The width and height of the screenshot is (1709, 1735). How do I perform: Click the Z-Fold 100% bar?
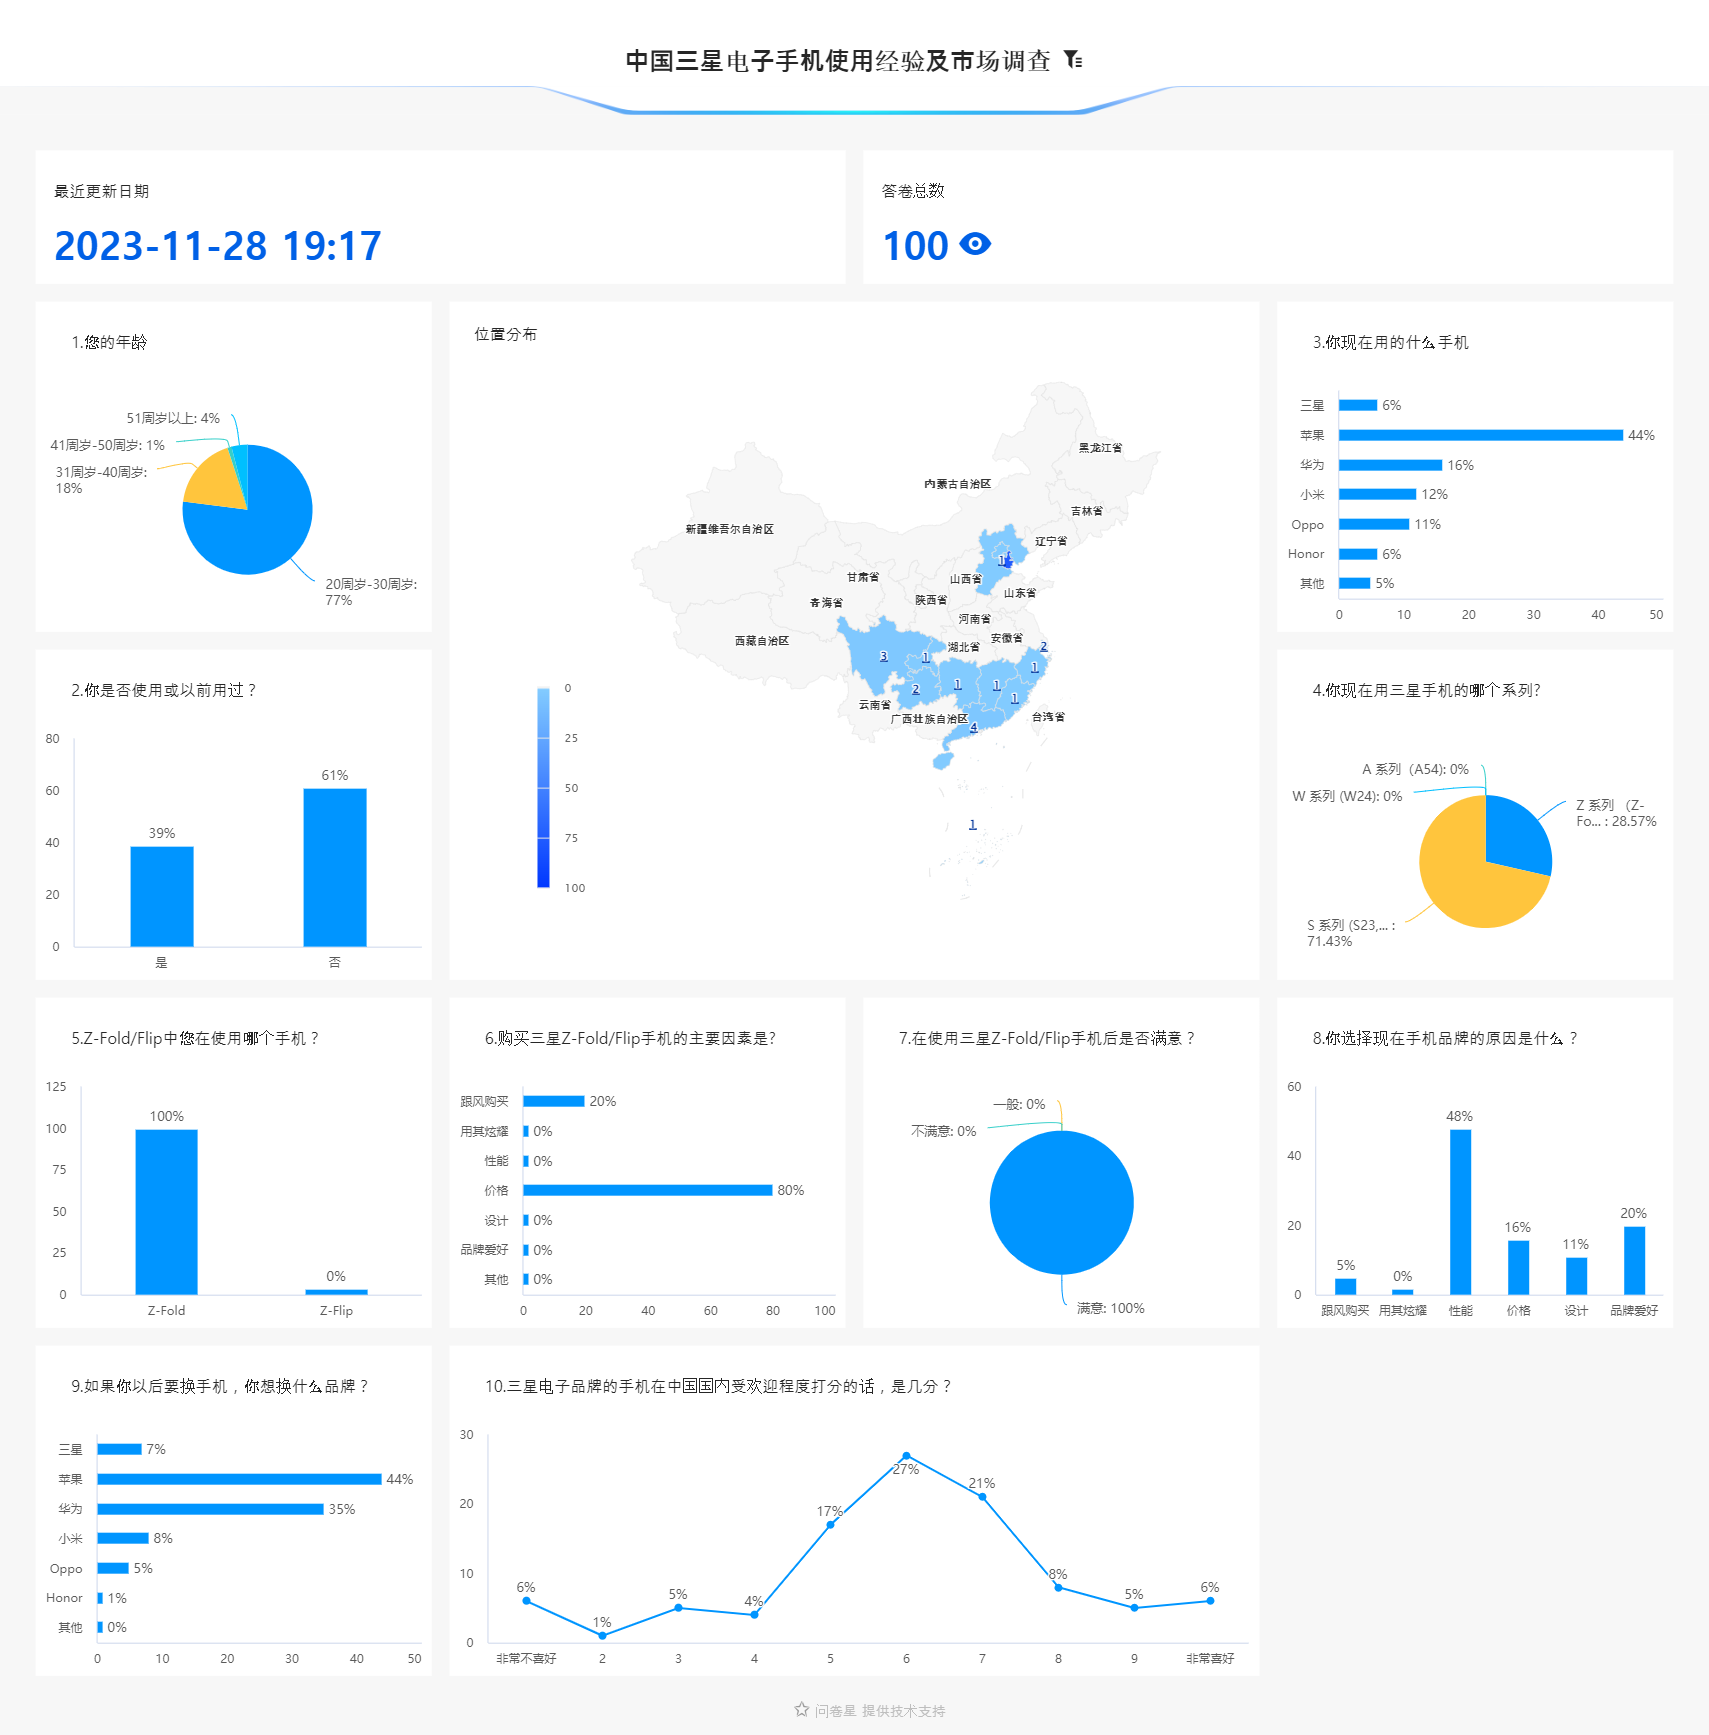(167, 1212)
